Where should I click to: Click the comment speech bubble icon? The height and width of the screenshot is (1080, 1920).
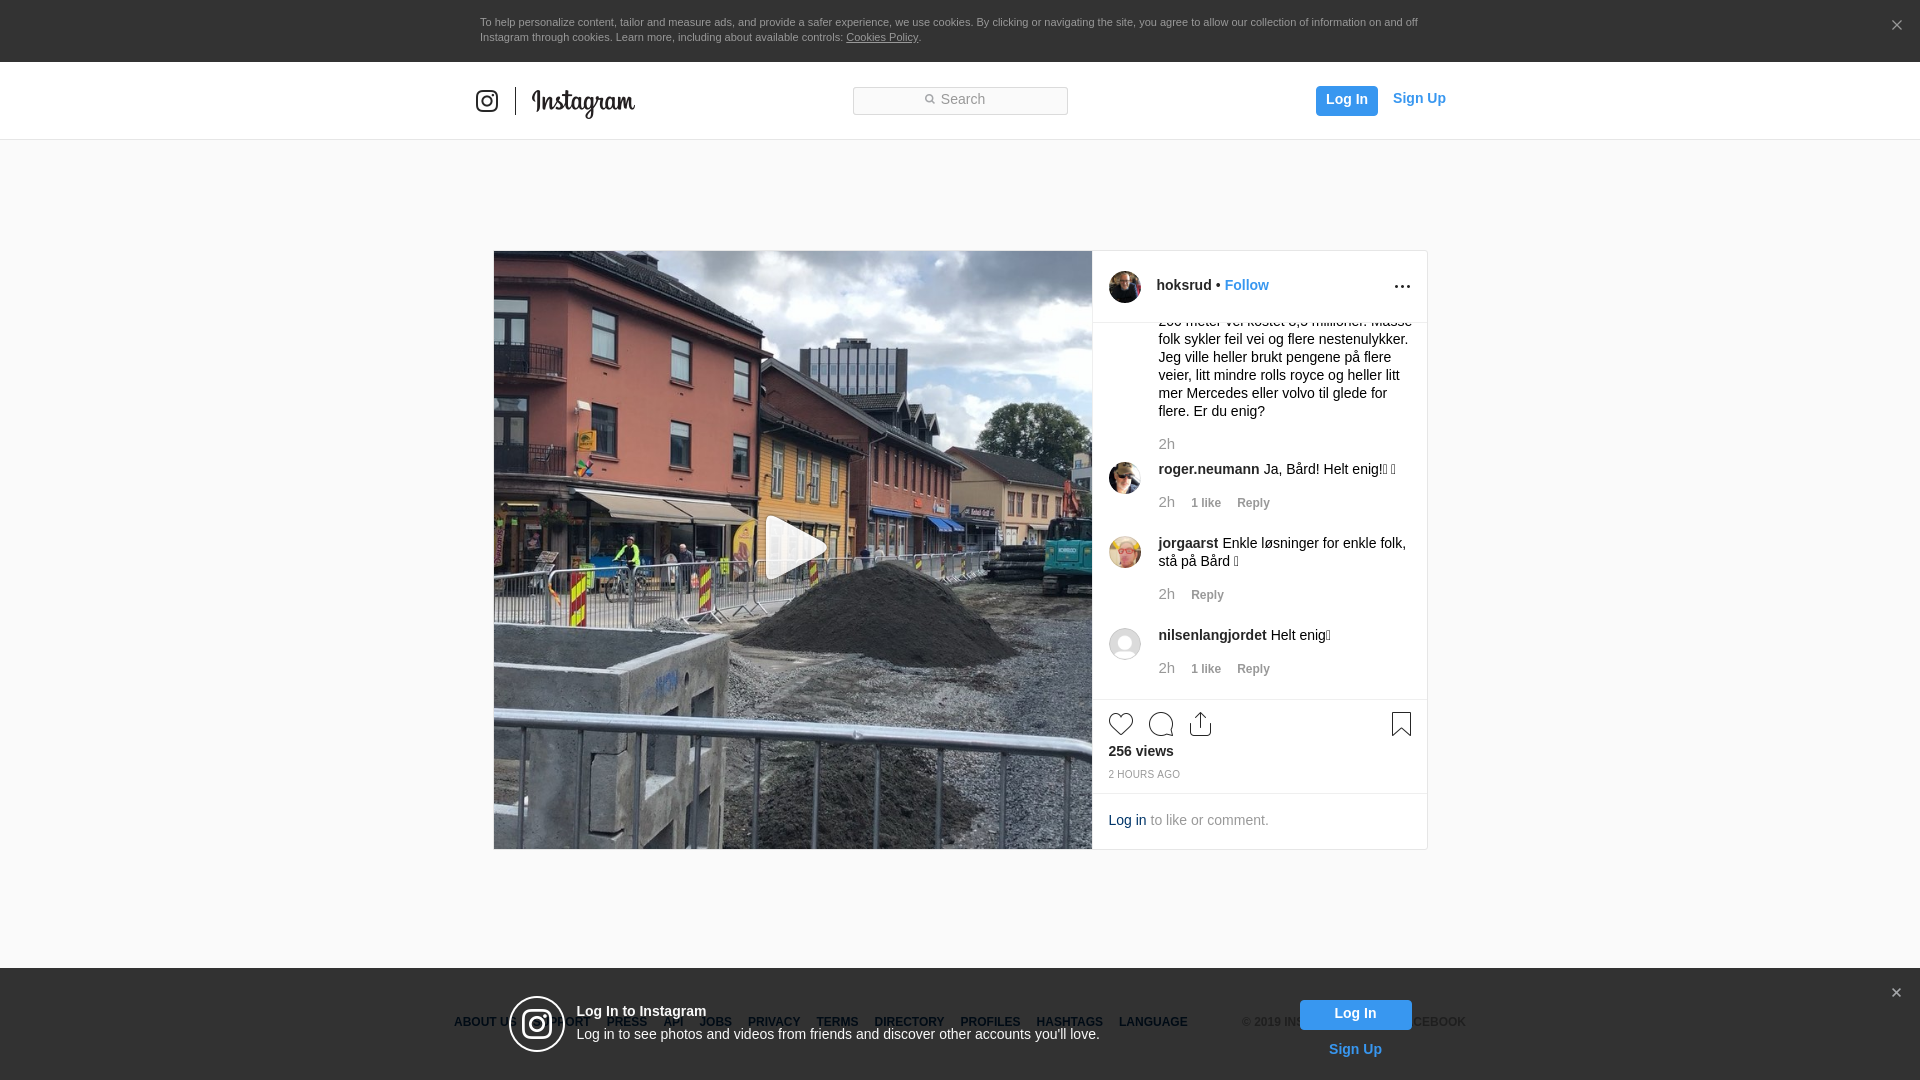pyautogui.click(x=1161, y=724)
